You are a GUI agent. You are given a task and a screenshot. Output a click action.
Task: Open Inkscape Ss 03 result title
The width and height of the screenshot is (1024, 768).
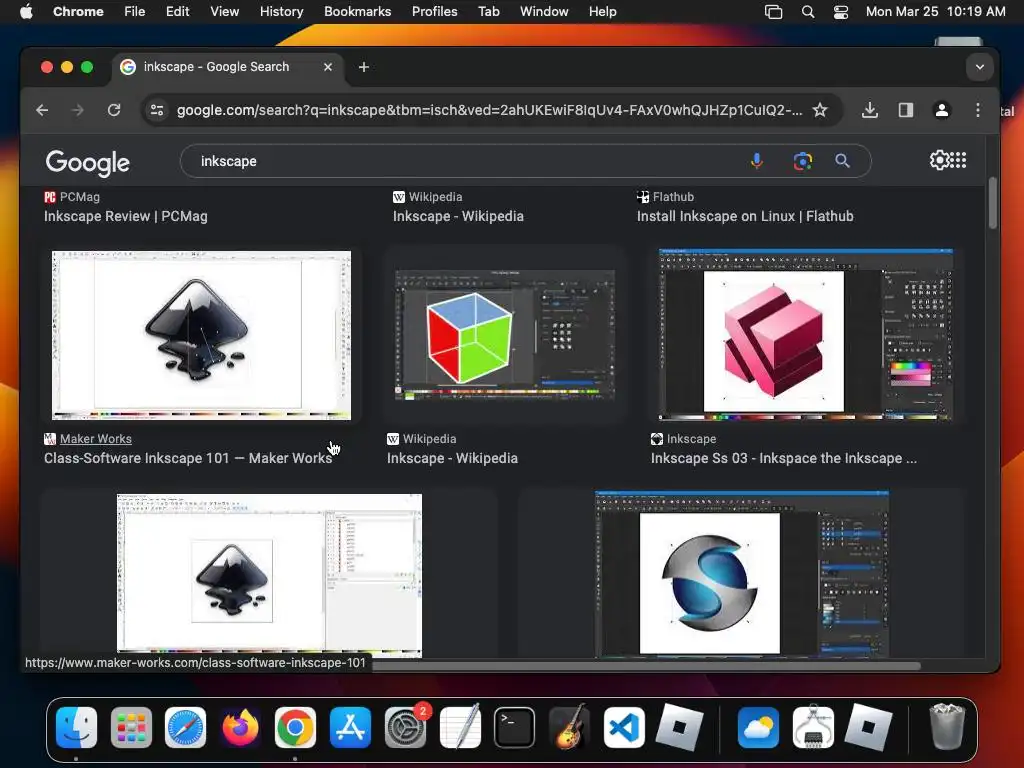784,458
